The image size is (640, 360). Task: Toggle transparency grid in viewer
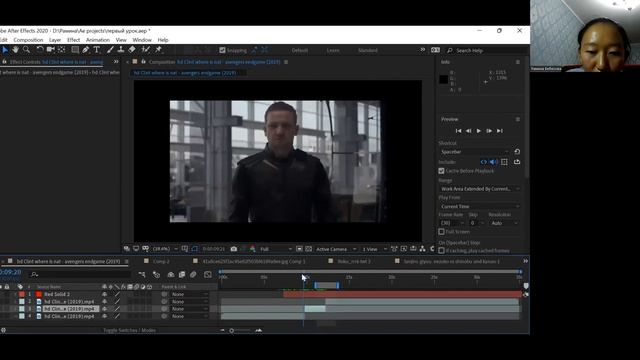point(309,249)
